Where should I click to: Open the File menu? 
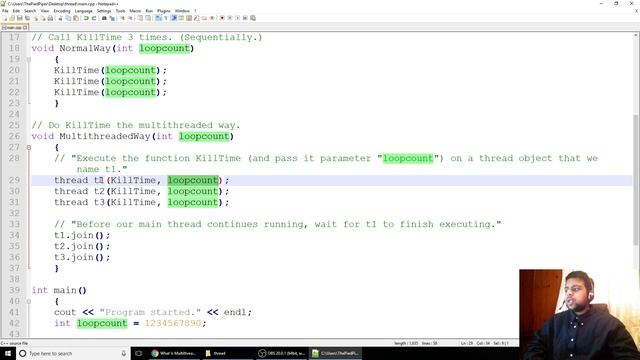[5, 11]
